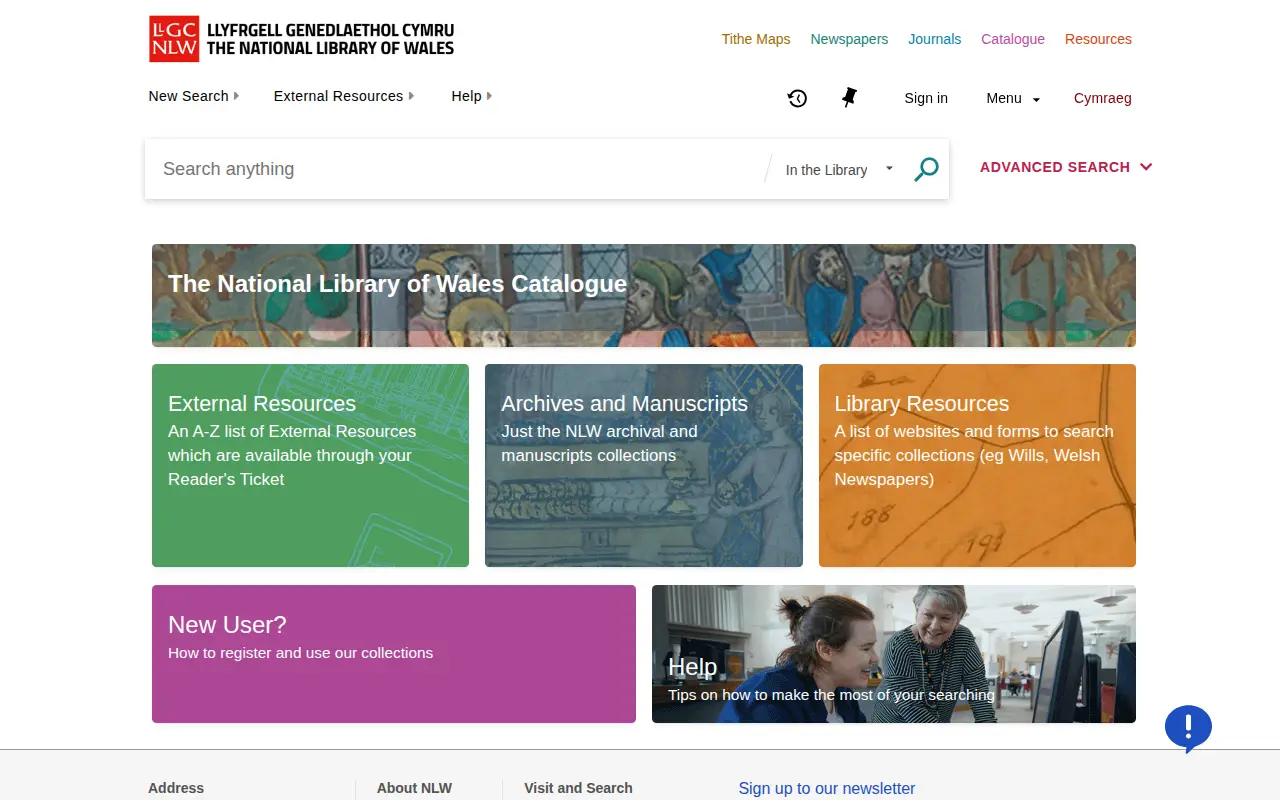Click the National Library of Wales Catalogue banner

click(x=644, y=295)
